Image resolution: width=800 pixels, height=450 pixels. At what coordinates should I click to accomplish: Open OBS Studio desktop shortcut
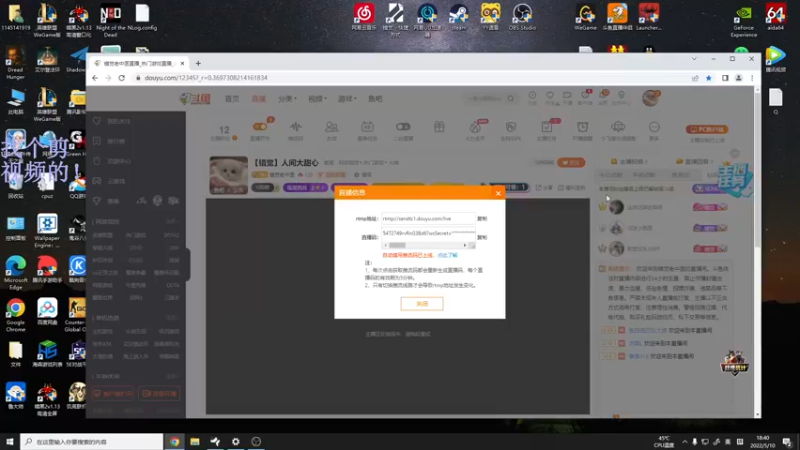click(522, 17)
